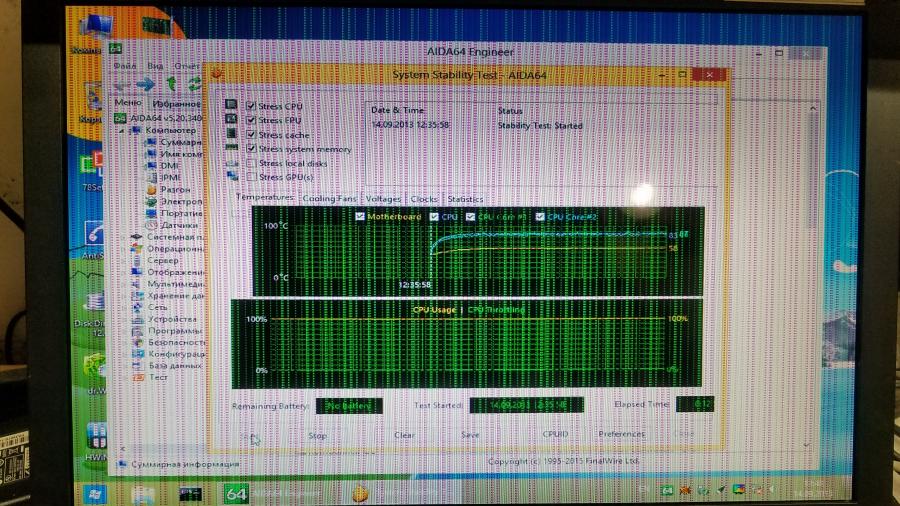This screenshot has width=900, height=506.
Task: Click the Stress FPU icon
Action: (x=231, y=119)
